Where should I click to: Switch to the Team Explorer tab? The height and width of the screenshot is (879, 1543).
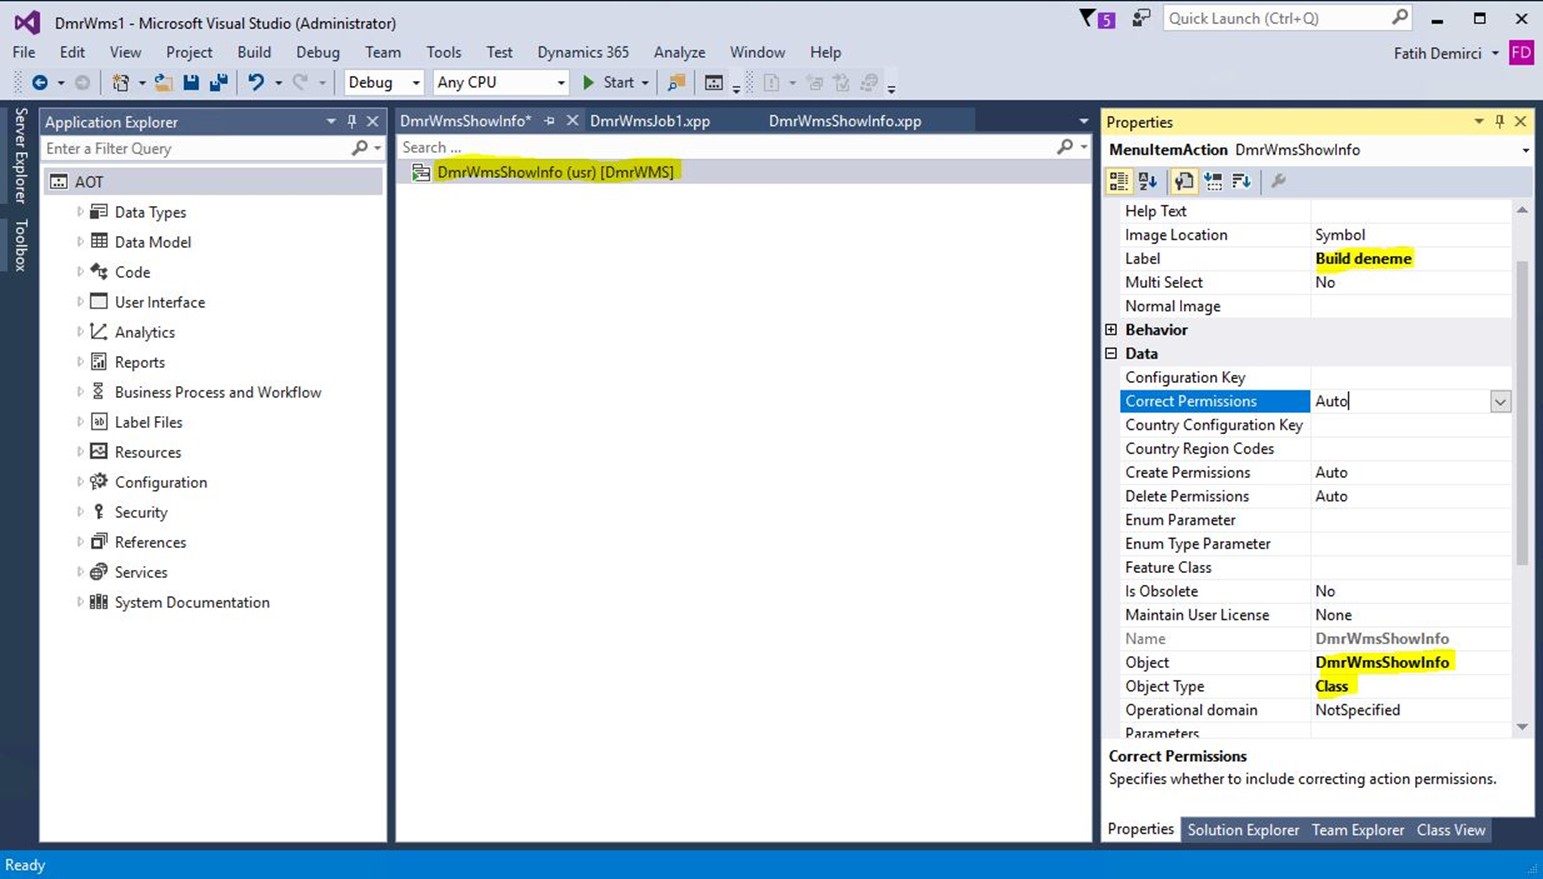click(1358, 830)
